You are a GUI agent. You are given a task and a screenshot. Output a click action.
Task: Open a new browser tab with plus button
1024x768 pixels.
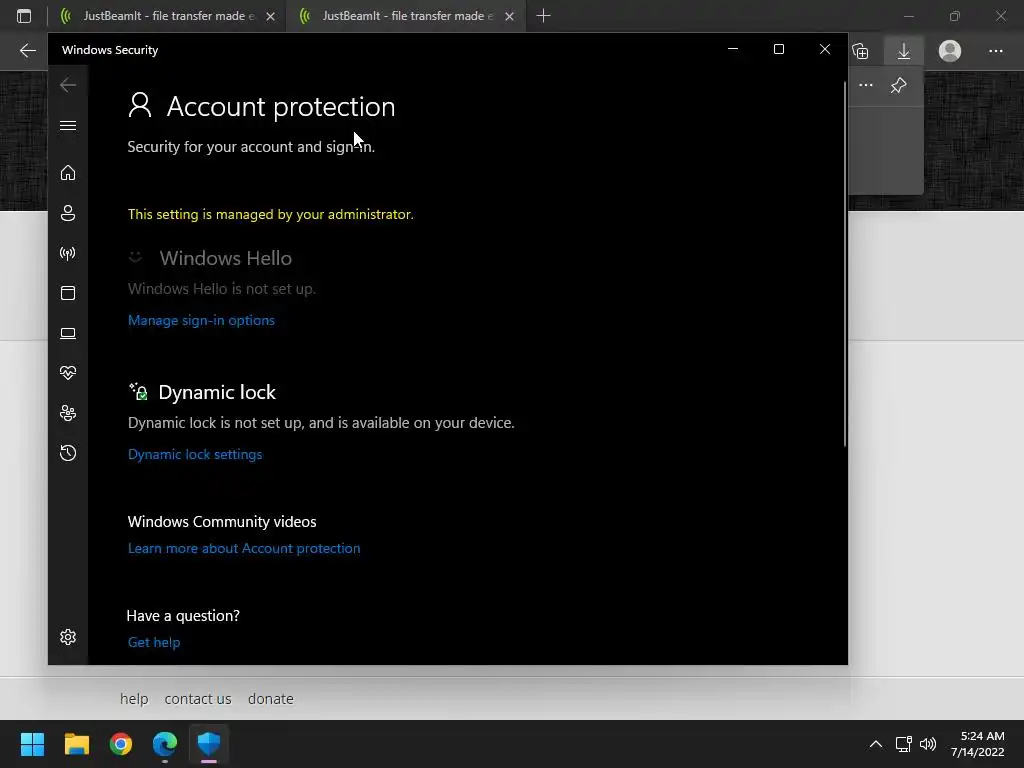click(x=543, y=16)
